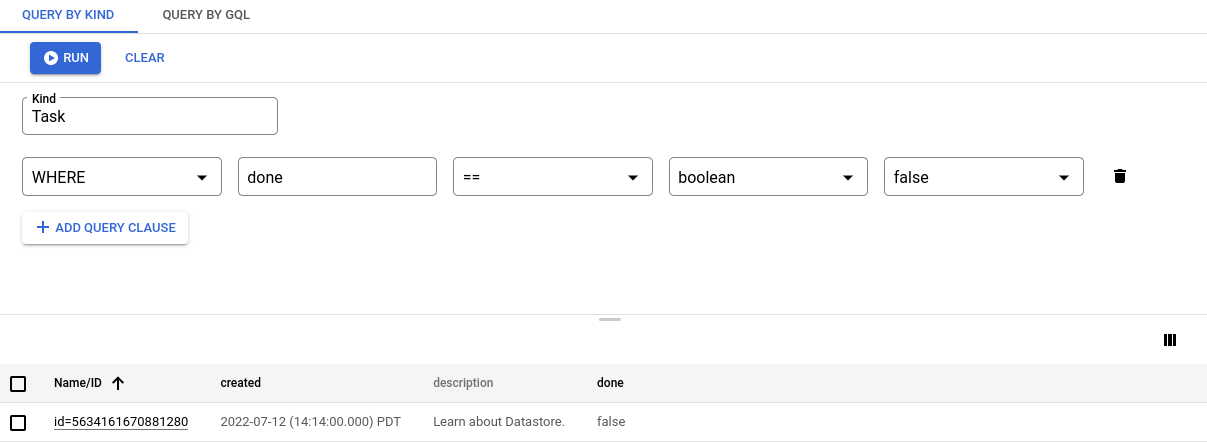
Task: Click the plus icon on Add Query Clause
Action: pos(42,228)
